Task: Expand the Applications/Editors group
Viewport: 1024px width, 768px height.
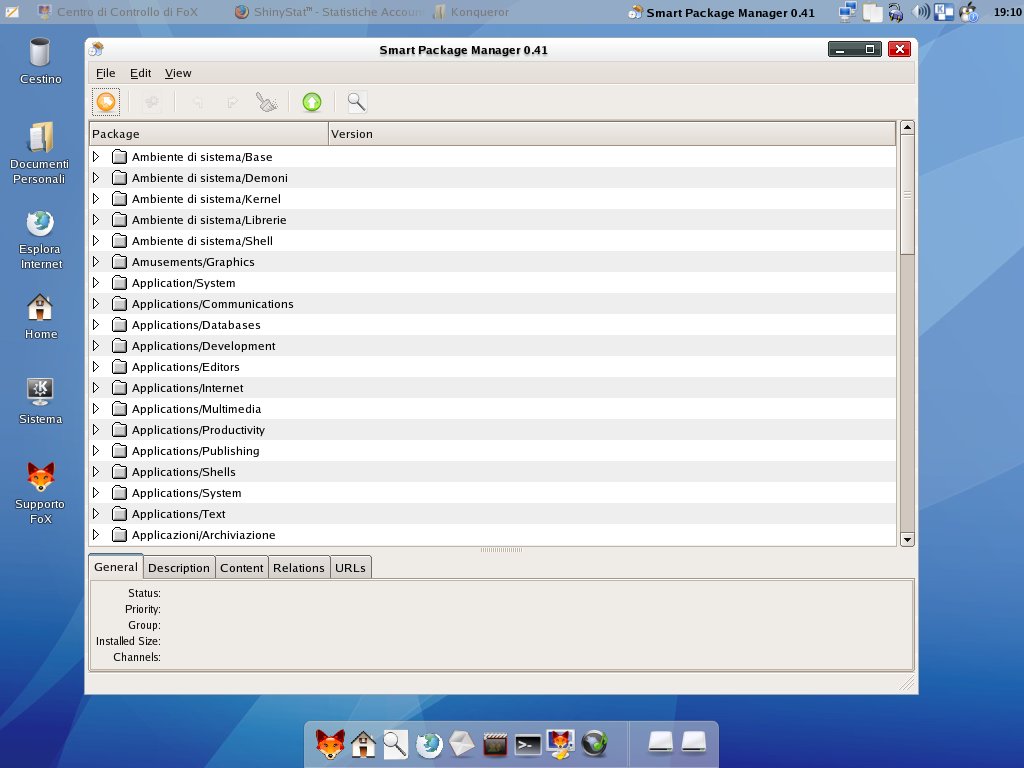Action: pos(96,366)
